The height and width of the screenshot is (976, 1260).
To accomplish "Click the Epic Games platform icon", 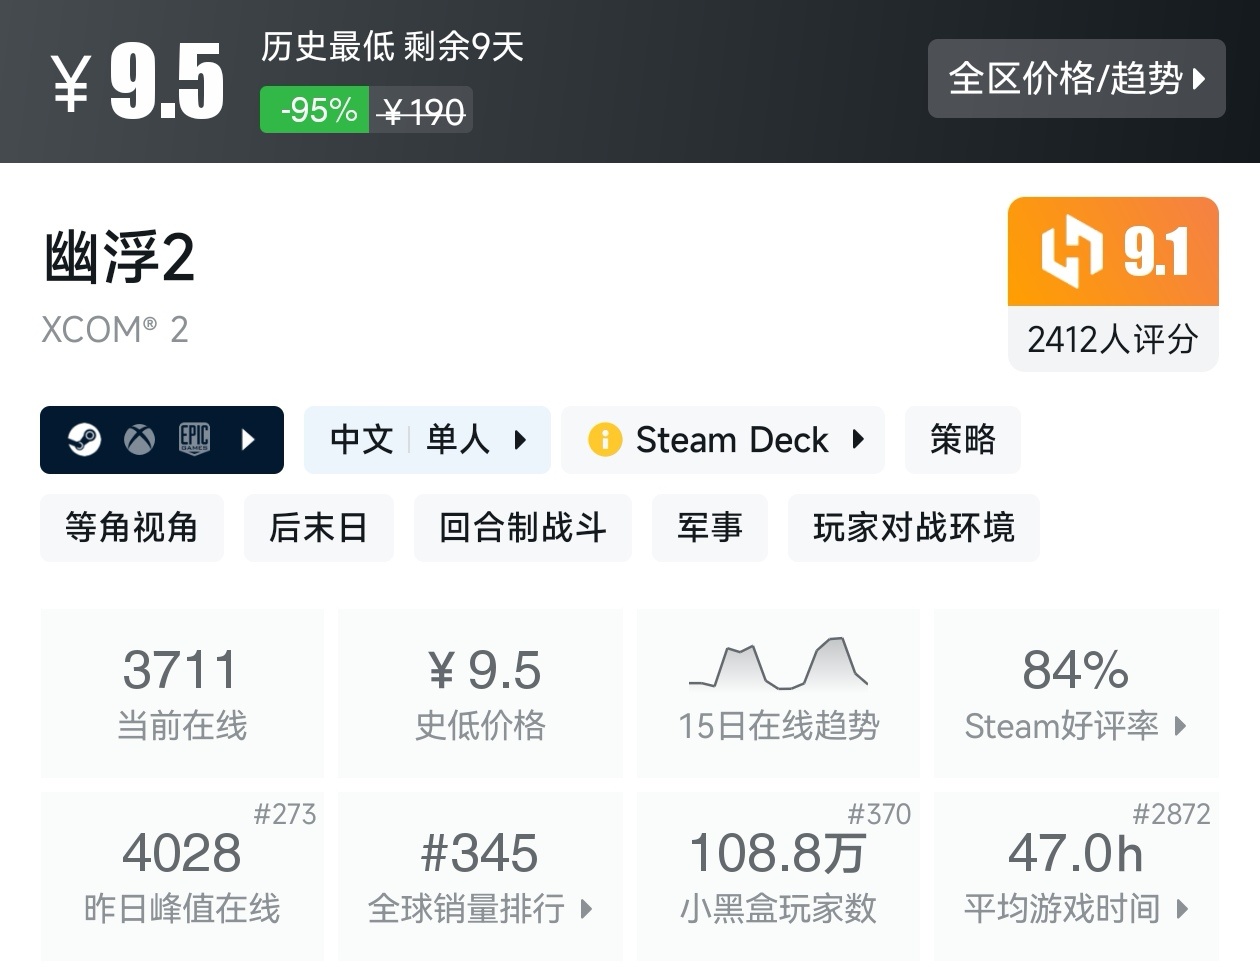I will pyautogui.click(x=194, y=439).
